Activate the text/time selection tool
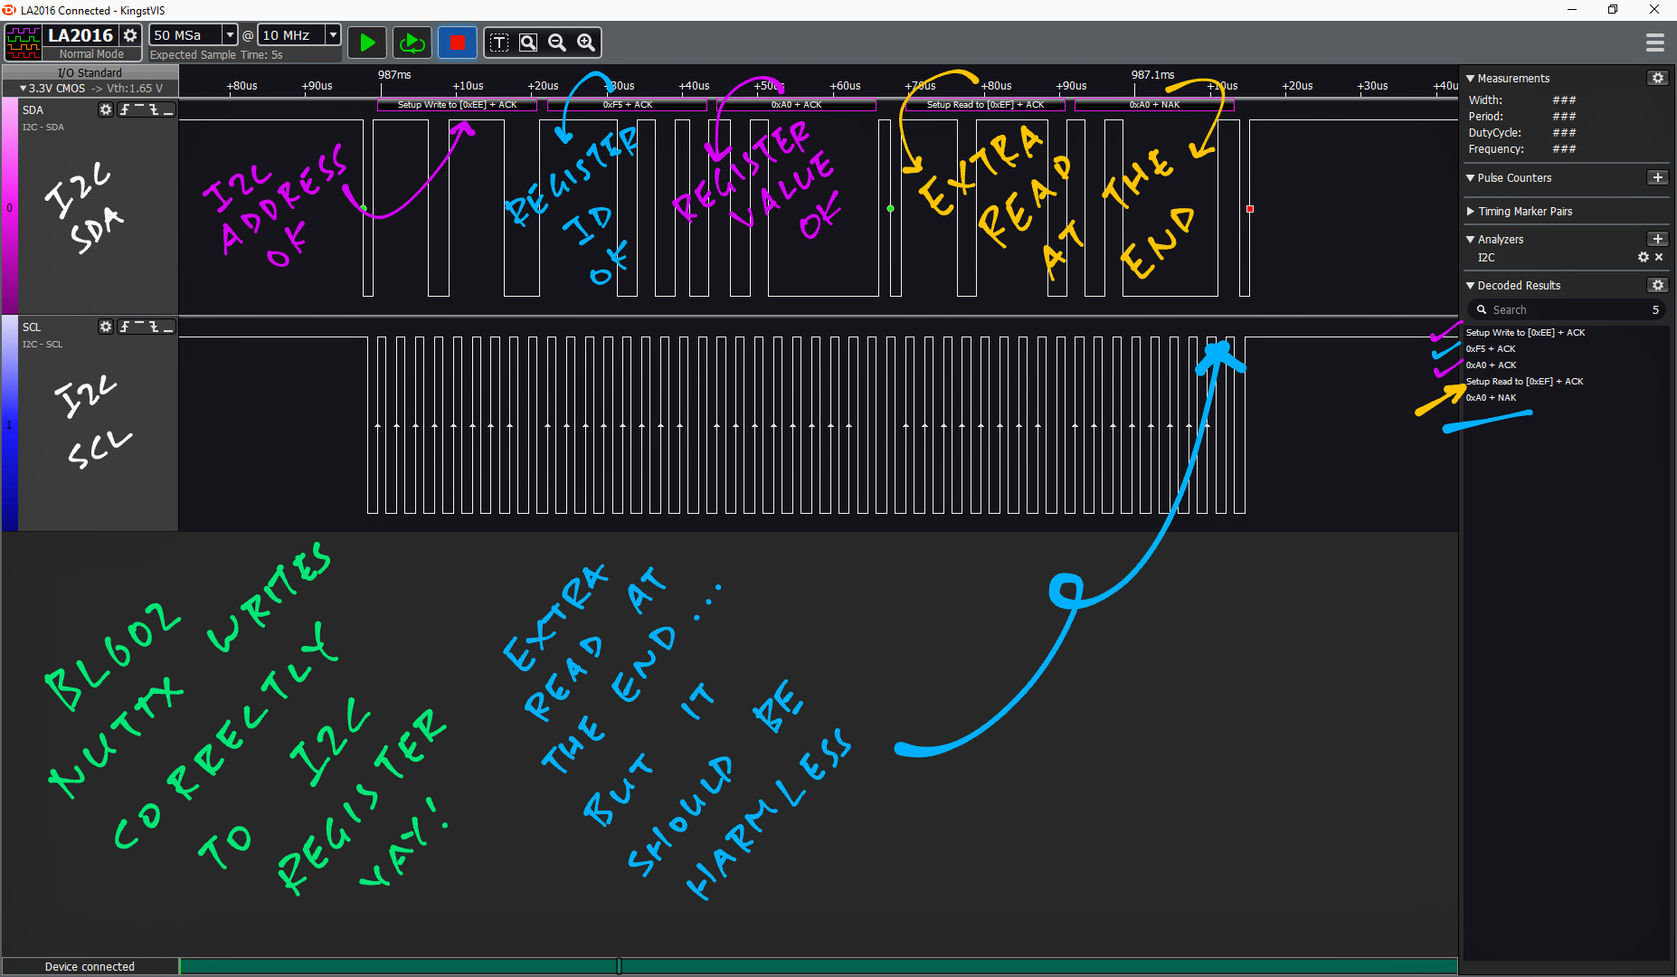1677x977 pixels. point(499,43)
